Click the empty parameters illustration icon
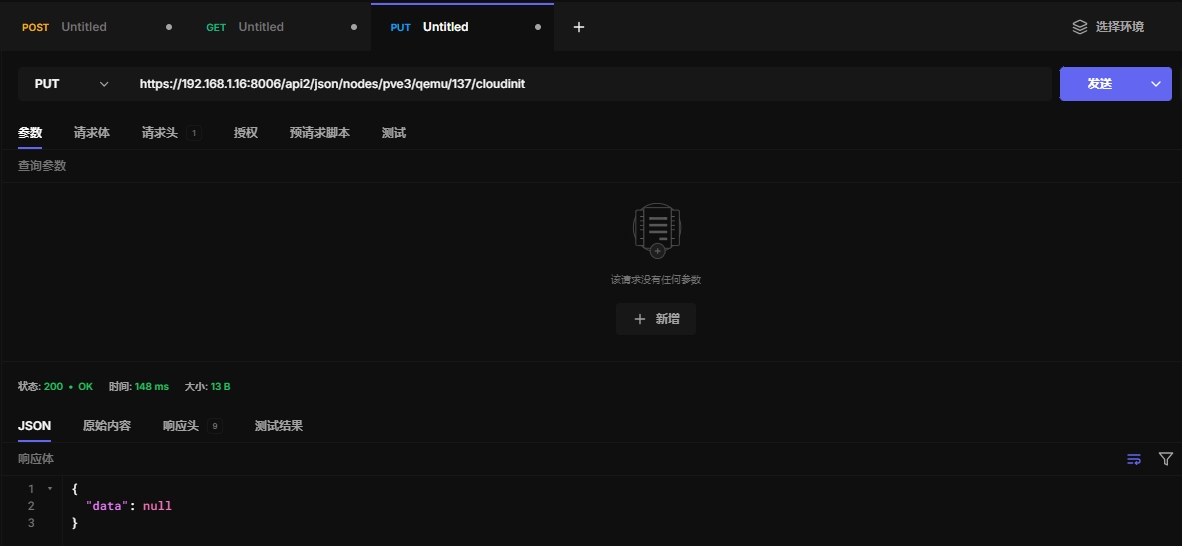This screenshot has width=1182, height=546. (x=656, y=230)
